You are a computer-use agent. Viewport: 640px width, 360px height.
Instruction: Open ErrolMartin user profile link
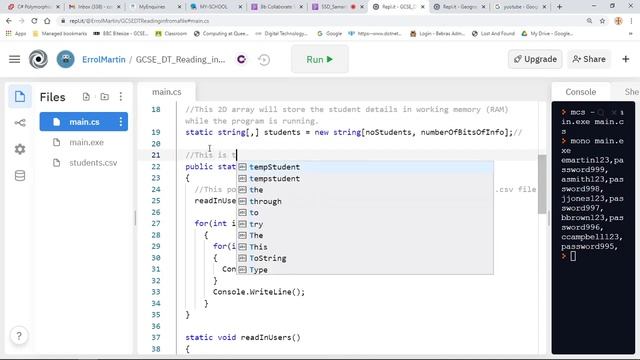pyautogui.click(x=104, y=60)
